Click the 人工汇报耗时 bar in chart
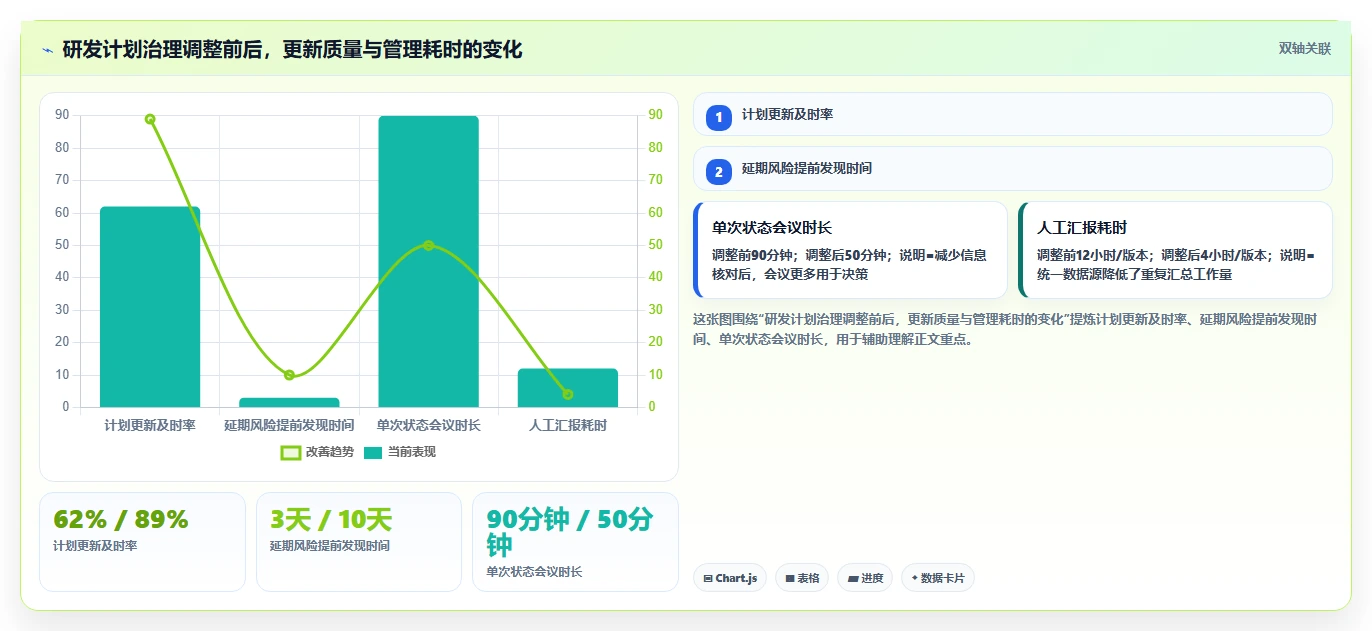 [568, 388]
